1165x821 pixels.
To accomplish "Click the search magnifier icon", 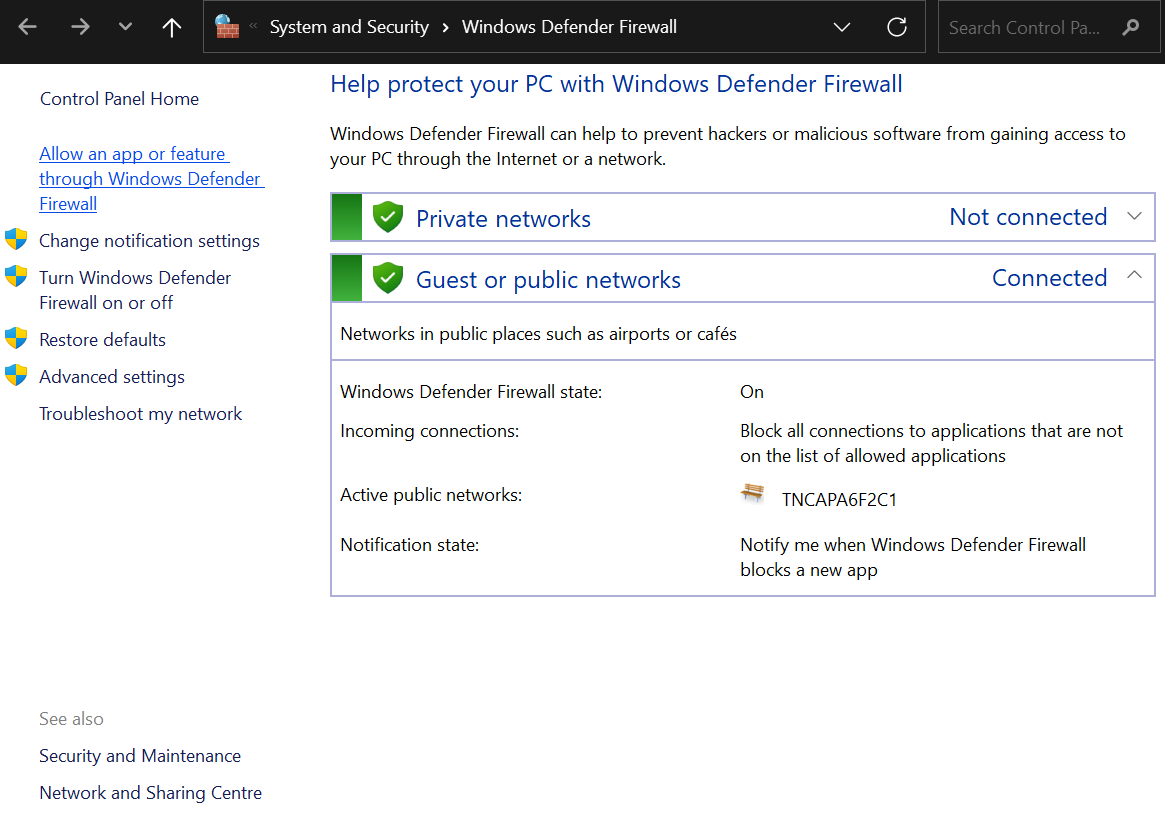I will [1131, 27].
